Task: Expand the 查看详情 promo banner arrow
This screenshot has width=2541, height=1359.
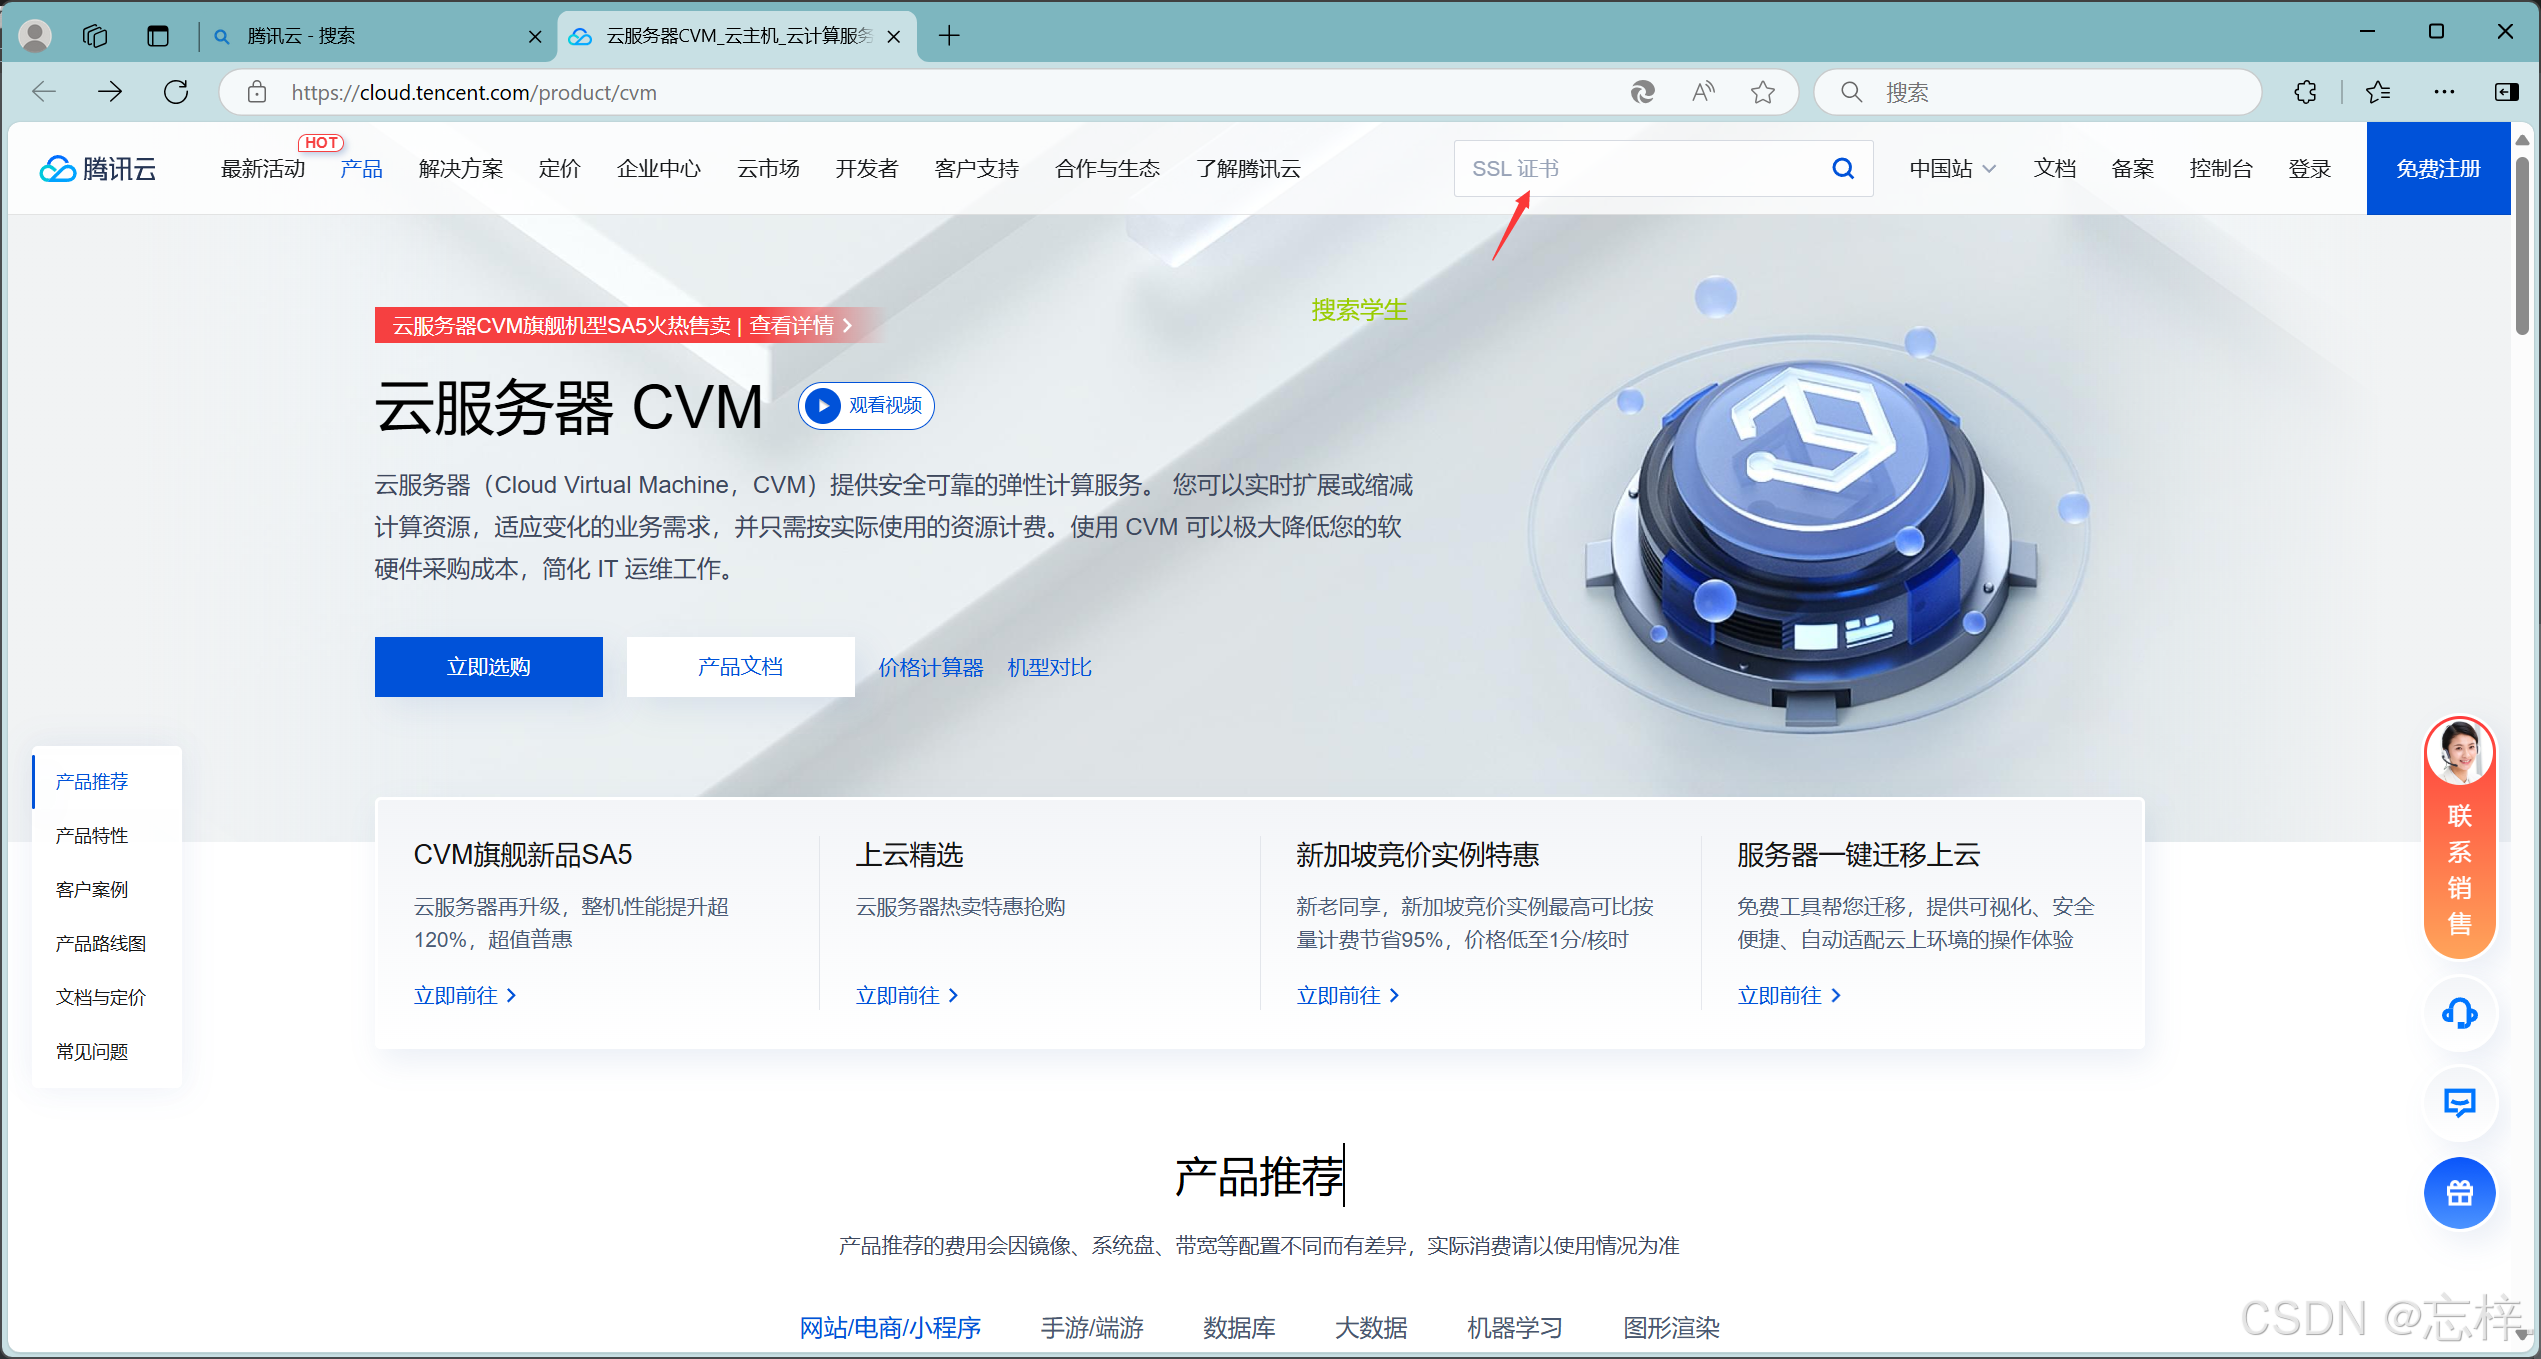Action: coord(847,326)
